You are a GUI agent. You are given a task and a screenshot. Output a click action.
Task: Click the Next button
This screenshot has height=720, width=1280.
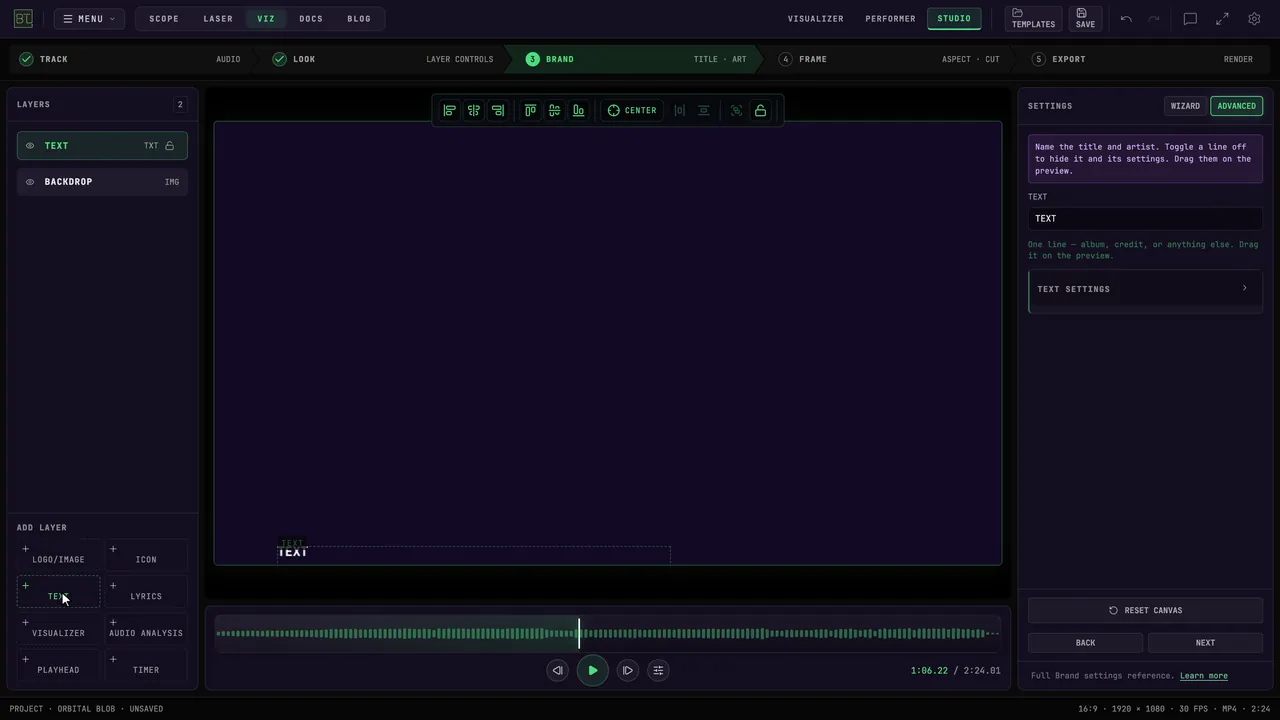click(1205, 643)
